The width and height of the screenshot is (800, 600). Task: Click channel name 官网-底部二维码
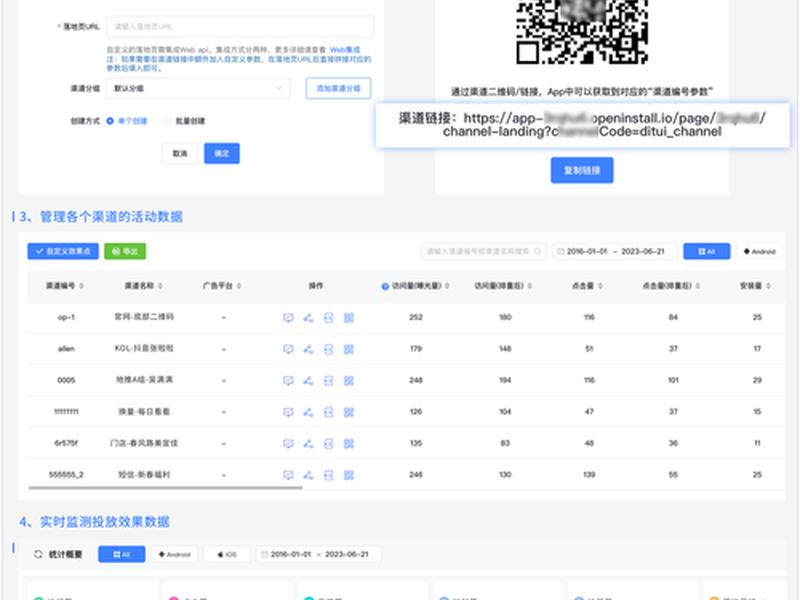144,317
